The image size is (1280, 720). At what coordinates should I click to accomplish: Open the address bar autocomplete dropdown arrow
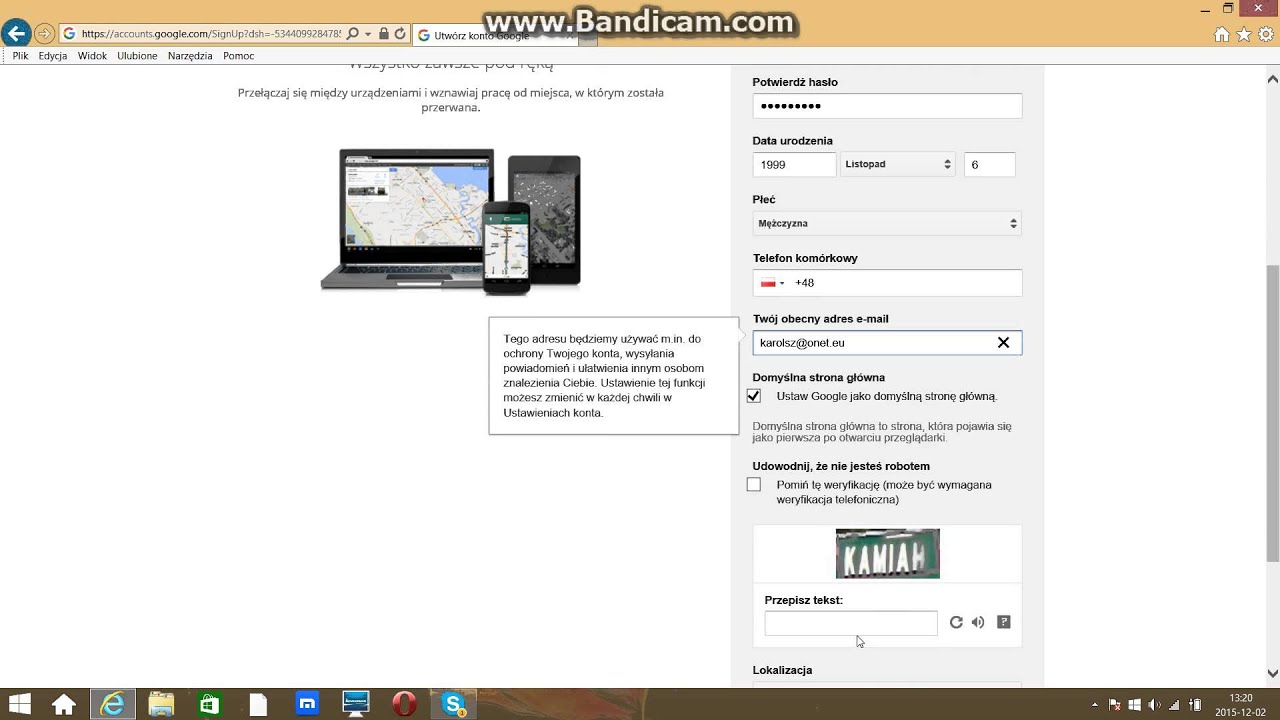pos(367,34)
